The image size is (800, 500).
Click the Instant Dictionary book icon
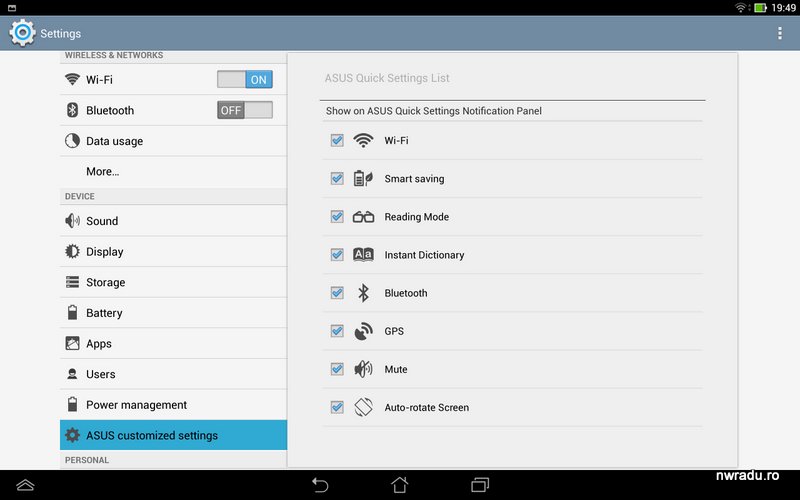363,255
